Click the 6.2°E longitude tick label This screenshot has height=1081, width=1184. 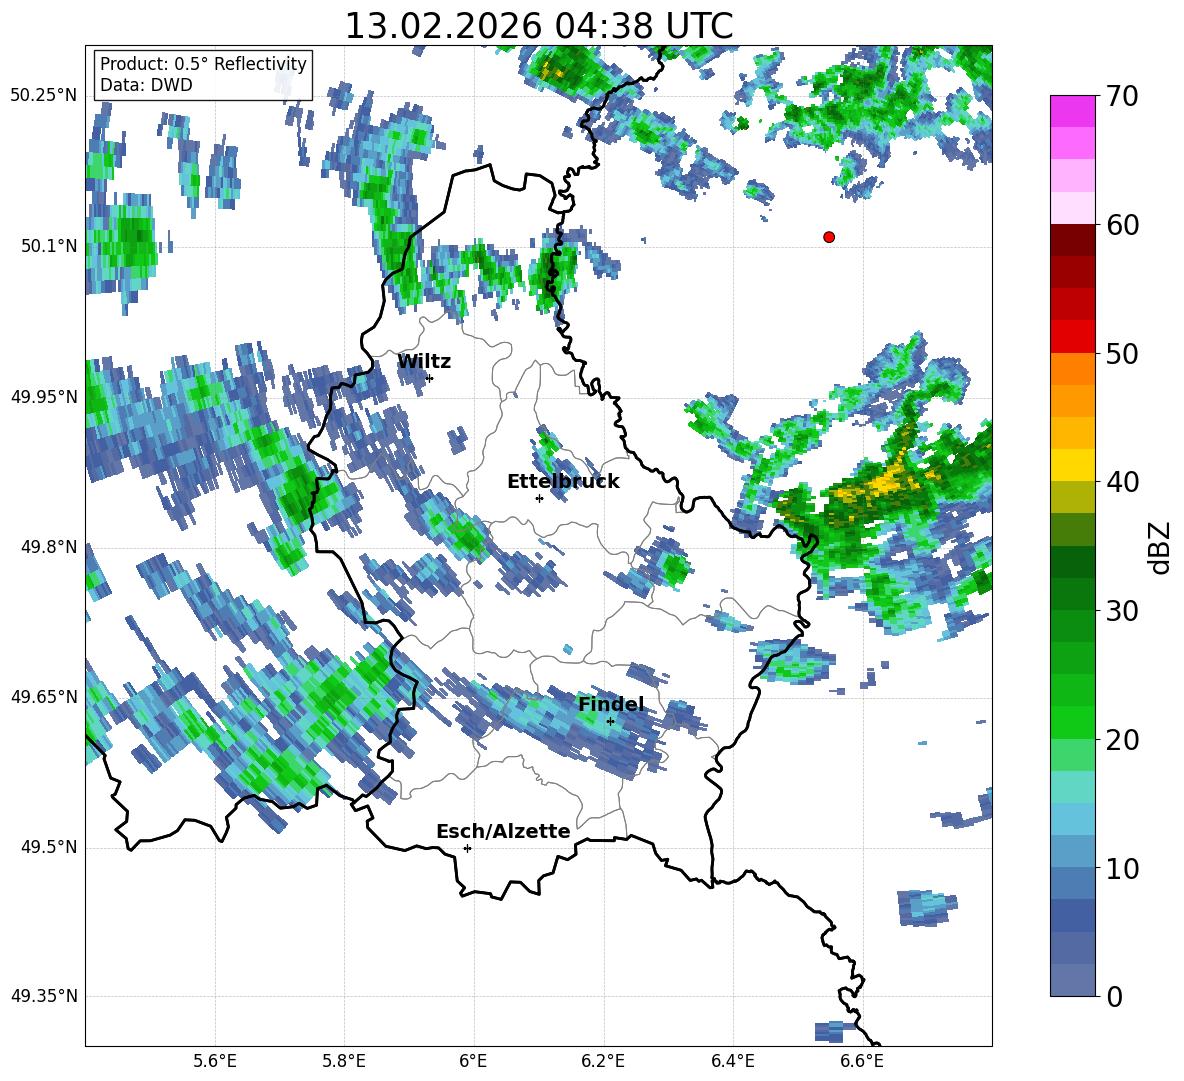tap(603, 1061)
